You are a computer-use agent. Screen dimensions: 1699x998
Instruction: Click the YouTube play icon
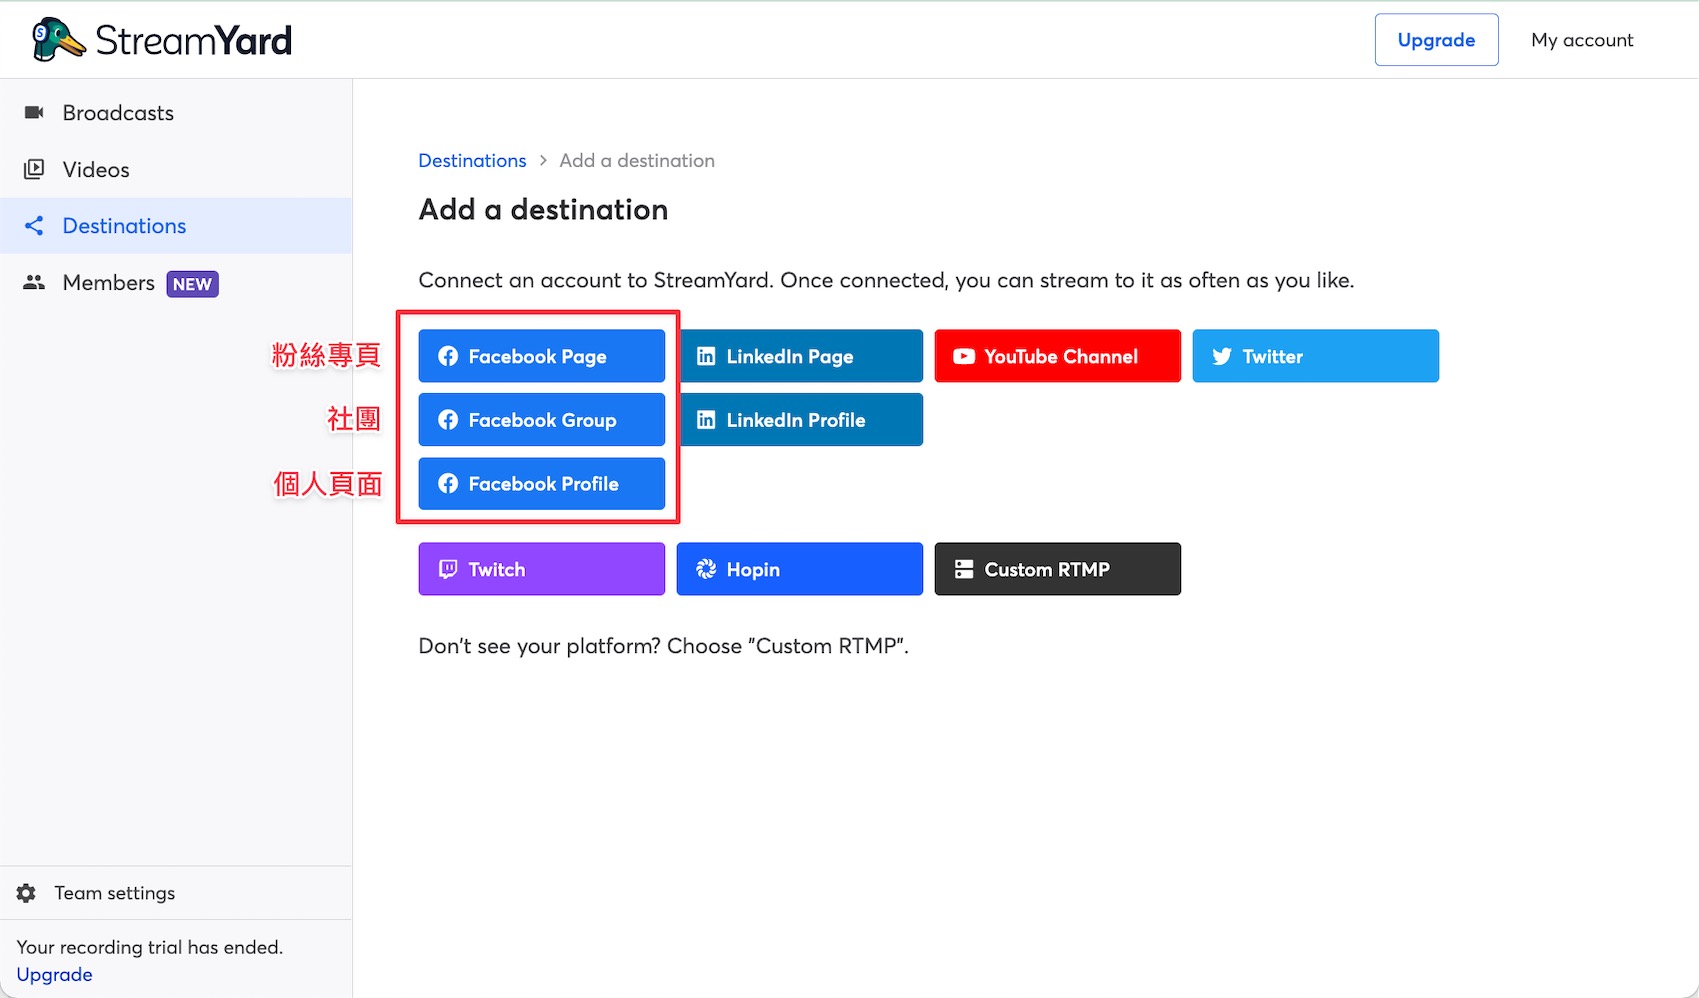[964, 356]
